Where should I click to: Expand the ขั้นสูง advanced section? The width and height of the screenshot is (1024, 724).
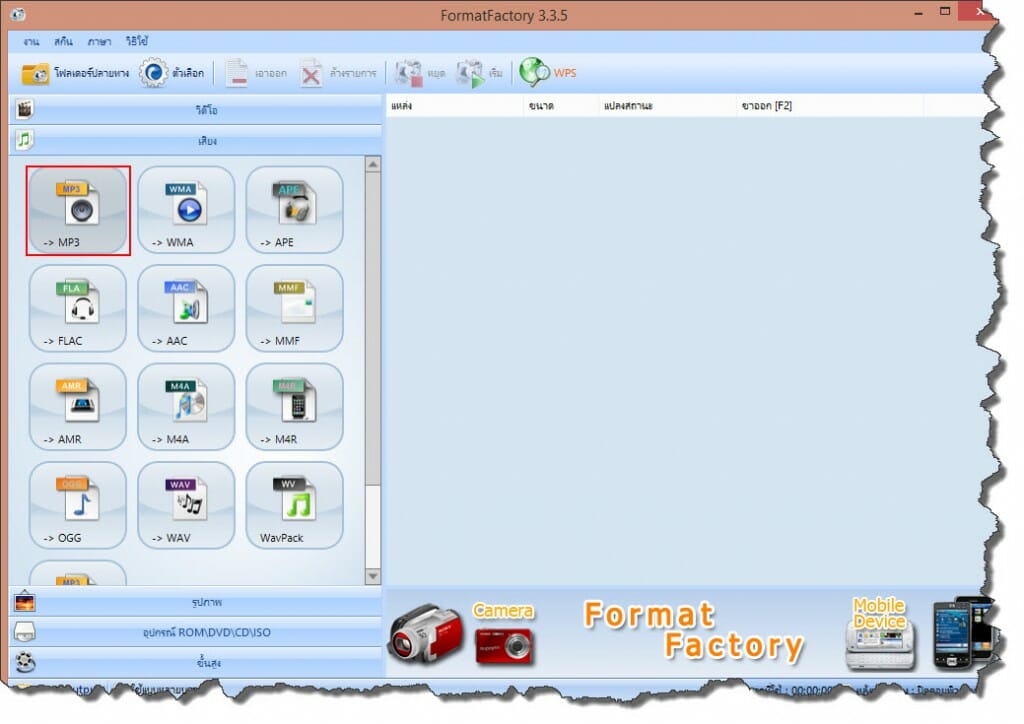point(196,662)
